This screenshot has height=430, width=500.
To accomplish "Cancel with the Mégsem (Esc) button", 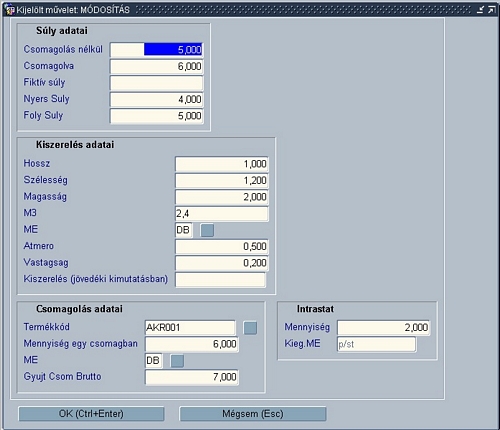I will tap(253, 414).
